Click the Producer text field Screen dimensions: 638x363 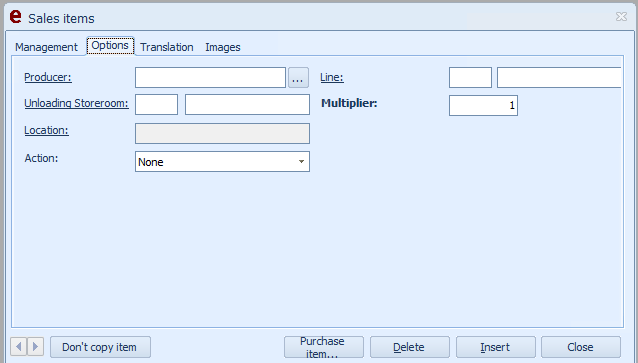pyautogui.click(x=210, y=78)
